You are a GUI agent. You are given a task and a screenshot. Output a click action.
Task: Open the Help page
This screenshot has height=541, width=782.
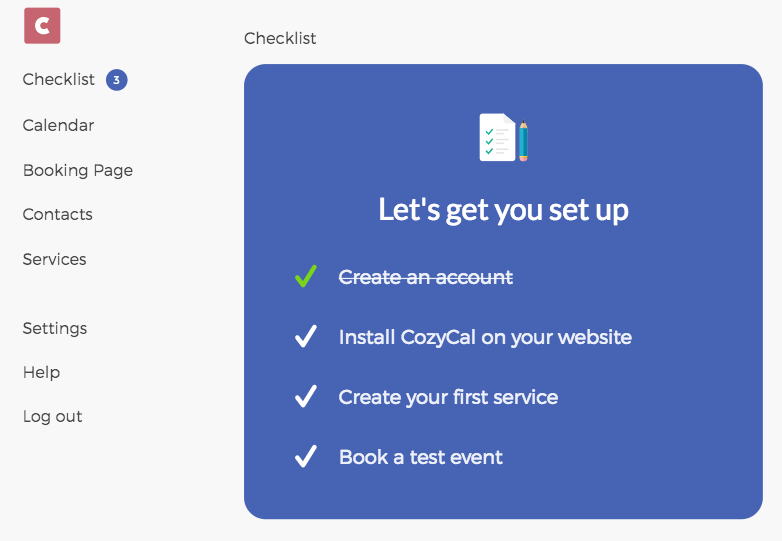click(x=41, y=372)
